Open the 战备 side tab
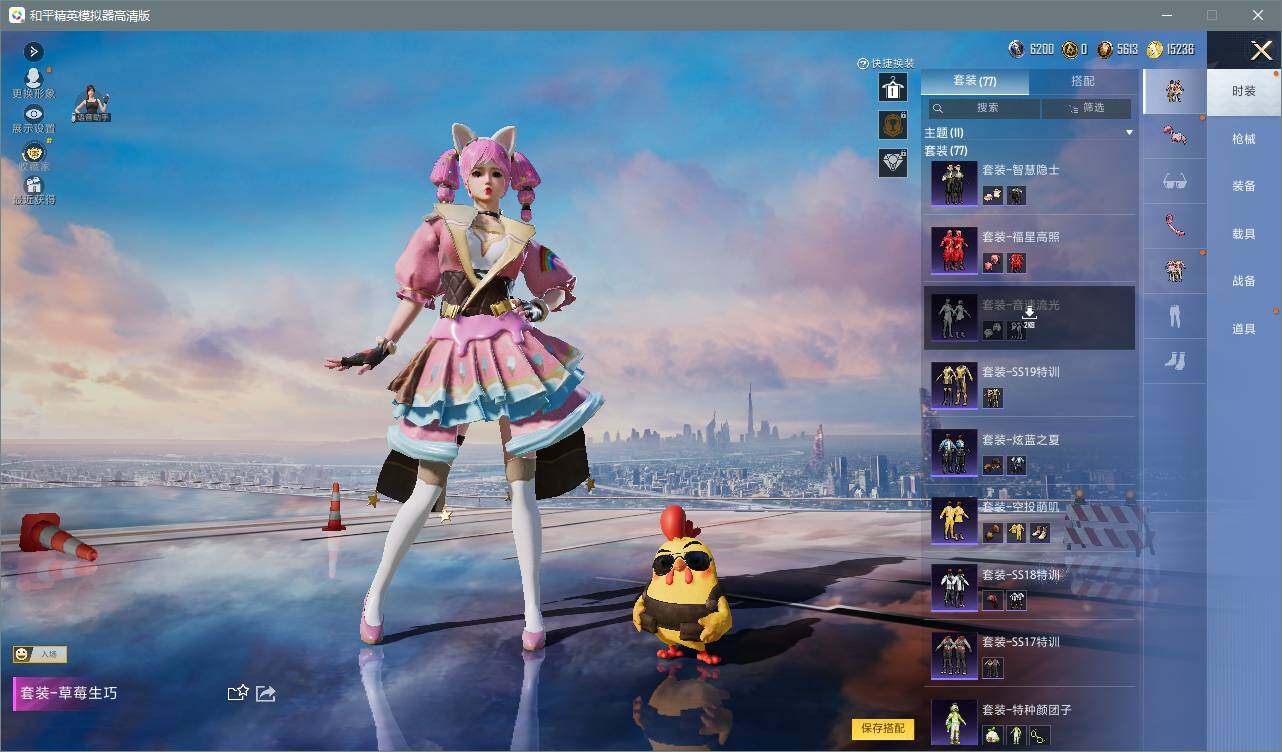This screenshot has width=1282, height=752. click(1244, 281)
